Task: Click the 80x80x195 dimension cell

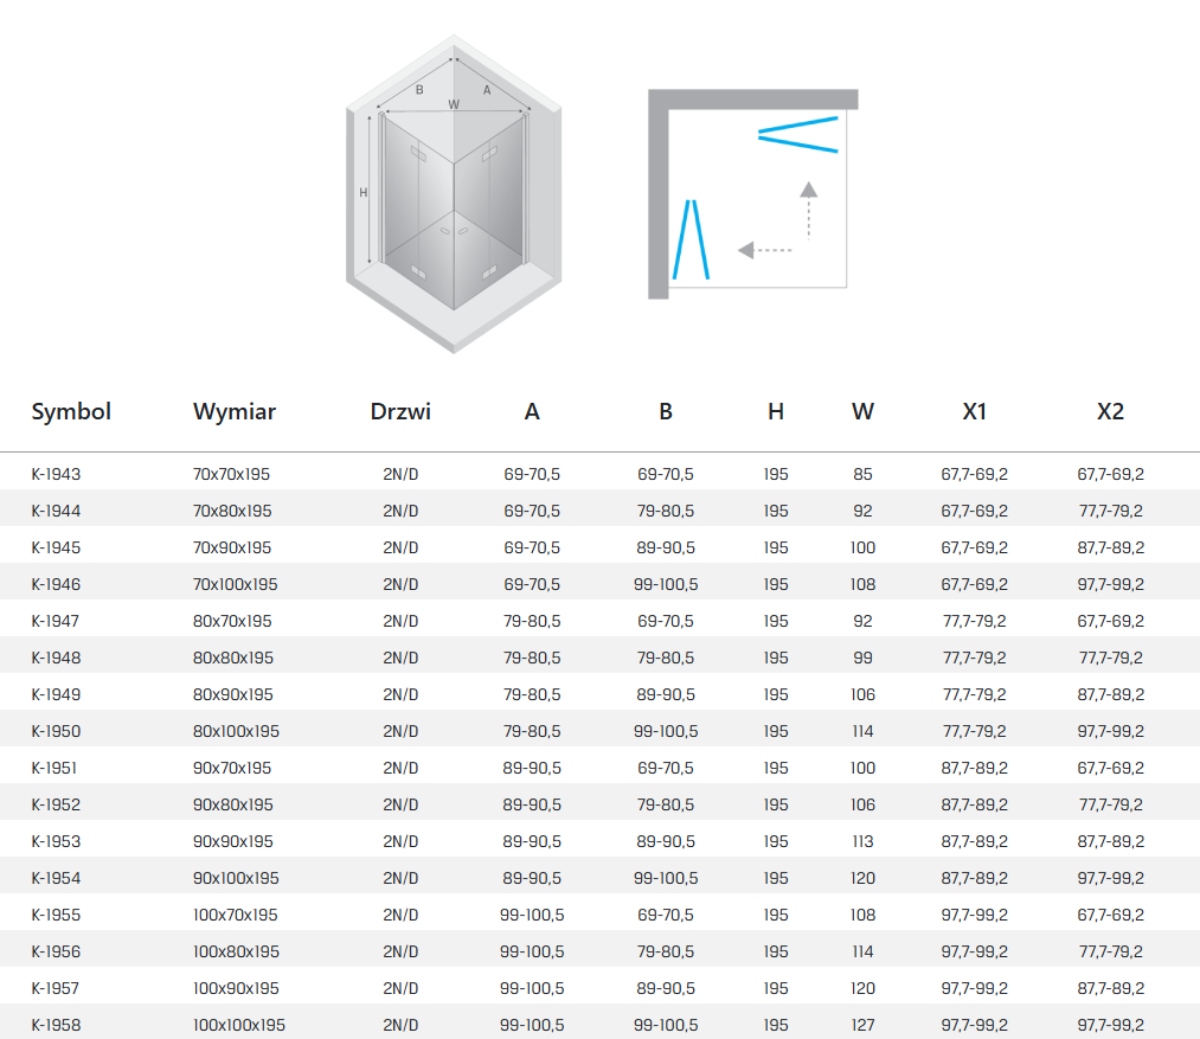Action: coord(233,658)
